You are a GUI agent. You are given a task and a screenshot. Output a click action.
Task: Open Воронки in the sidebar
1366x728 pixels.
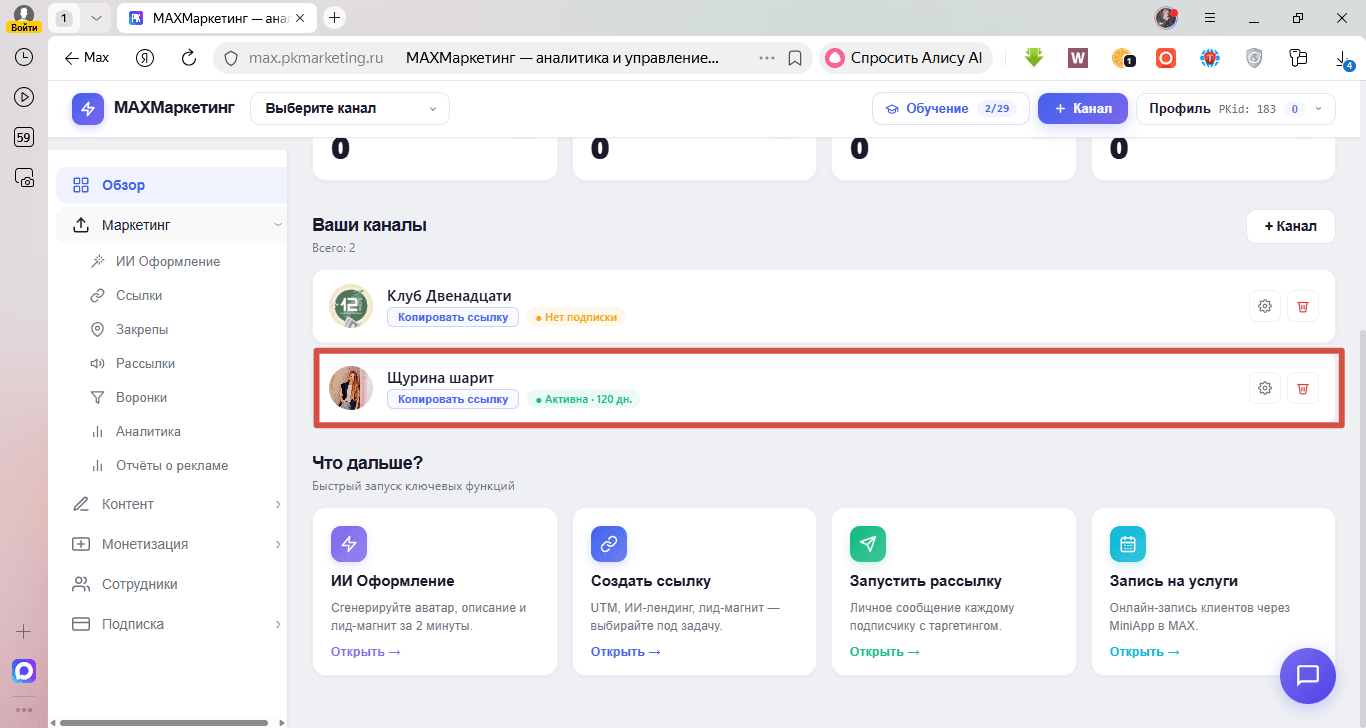pos(141,397)
